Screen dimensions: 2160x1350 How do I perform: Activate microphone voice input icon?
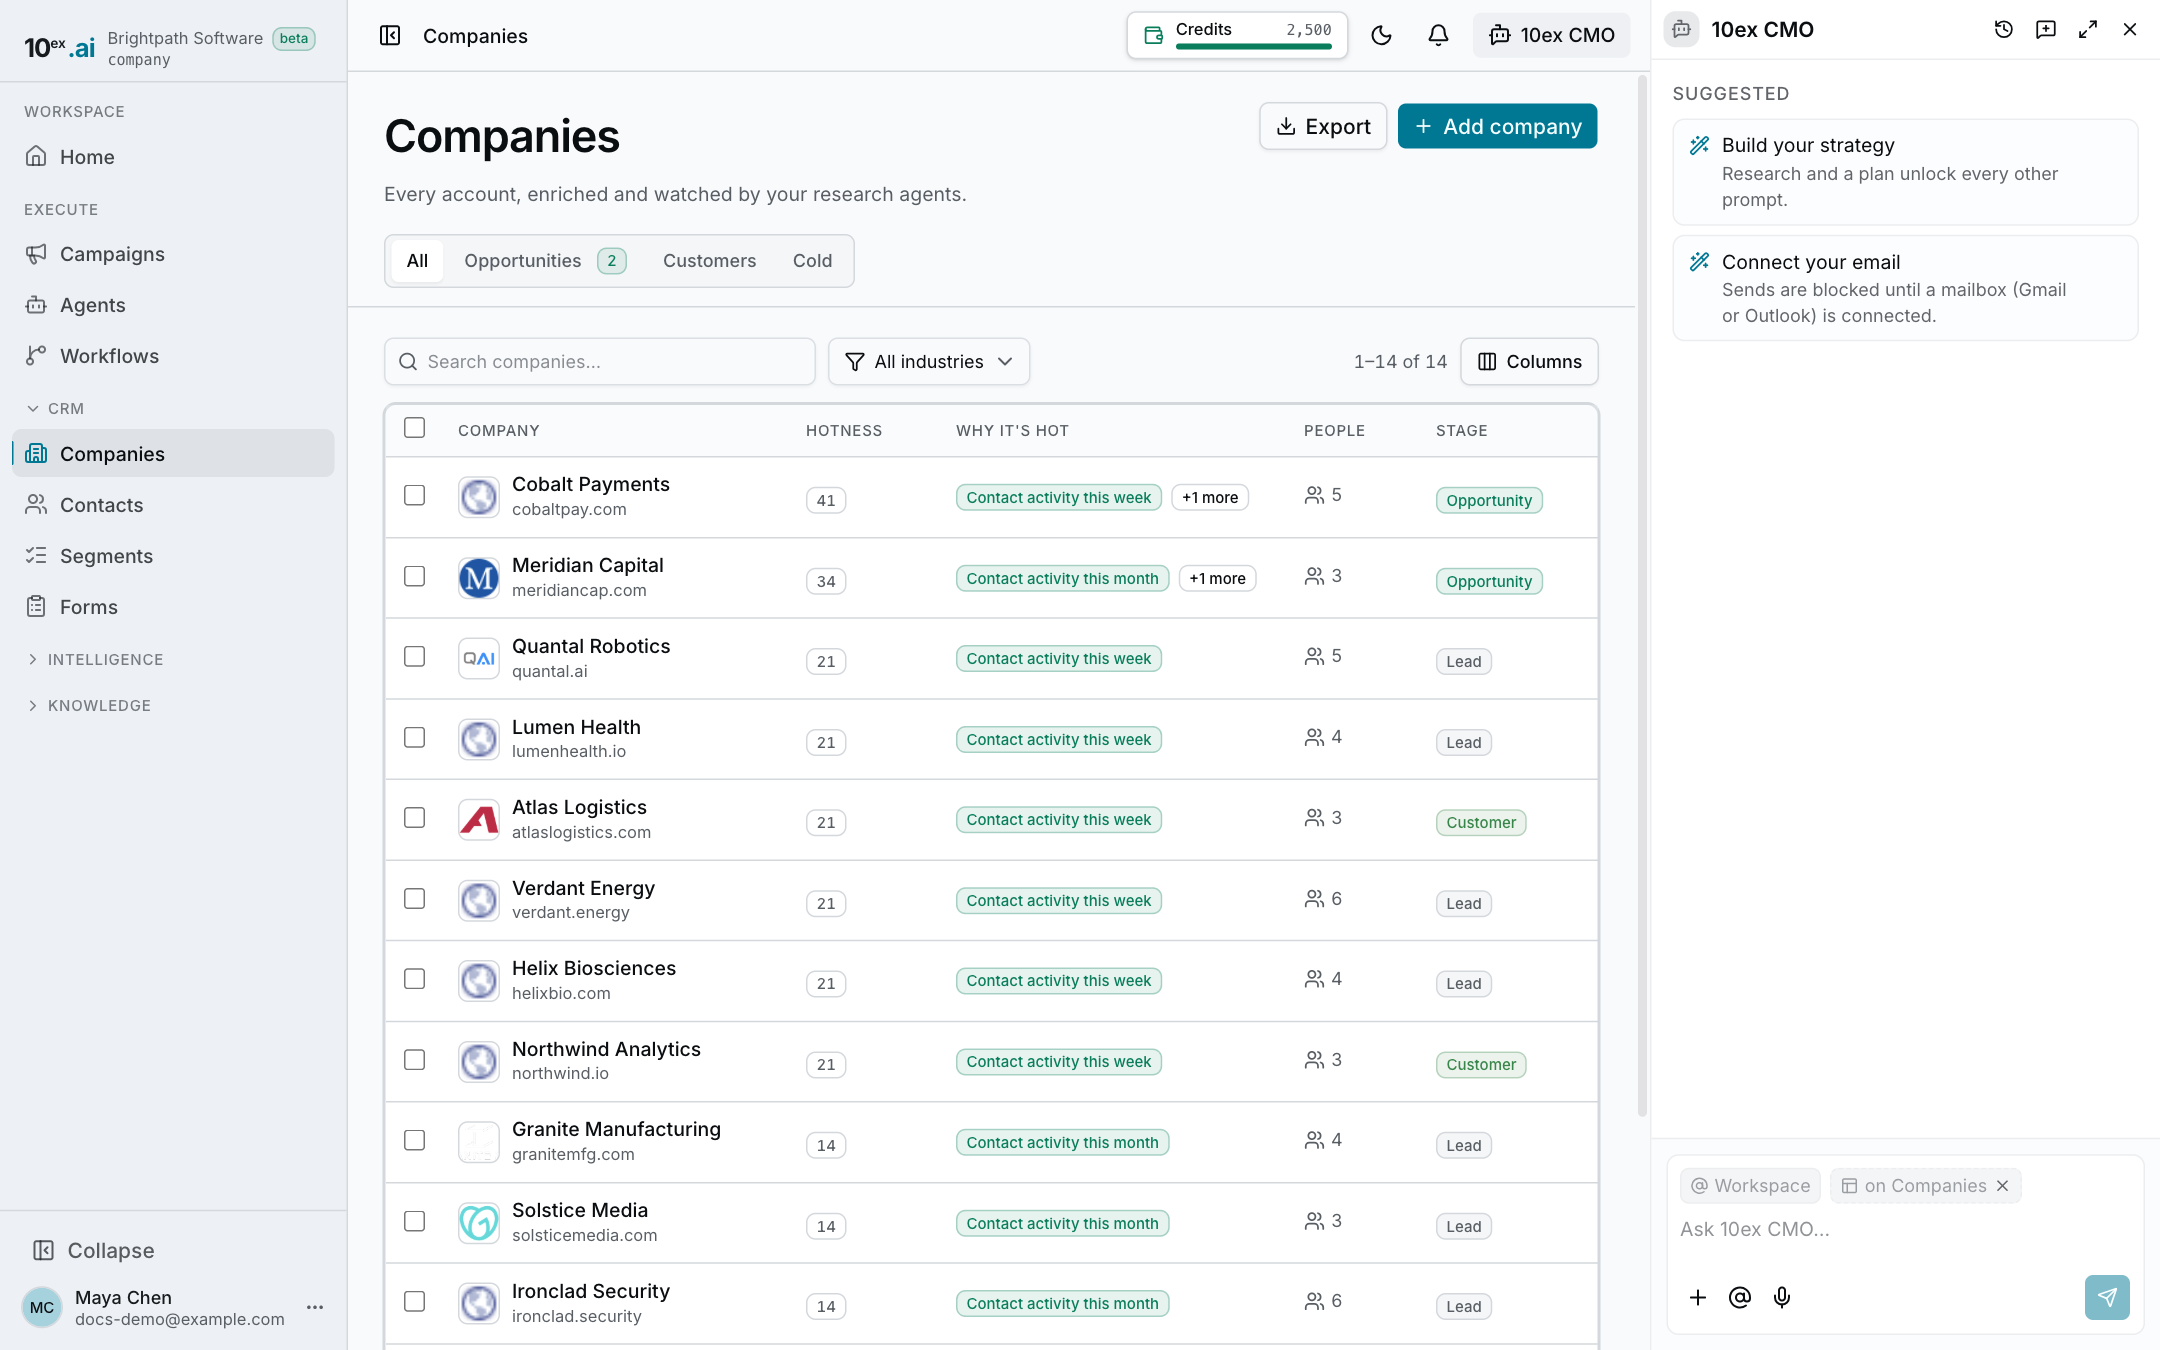[x=1782, y=1297]
